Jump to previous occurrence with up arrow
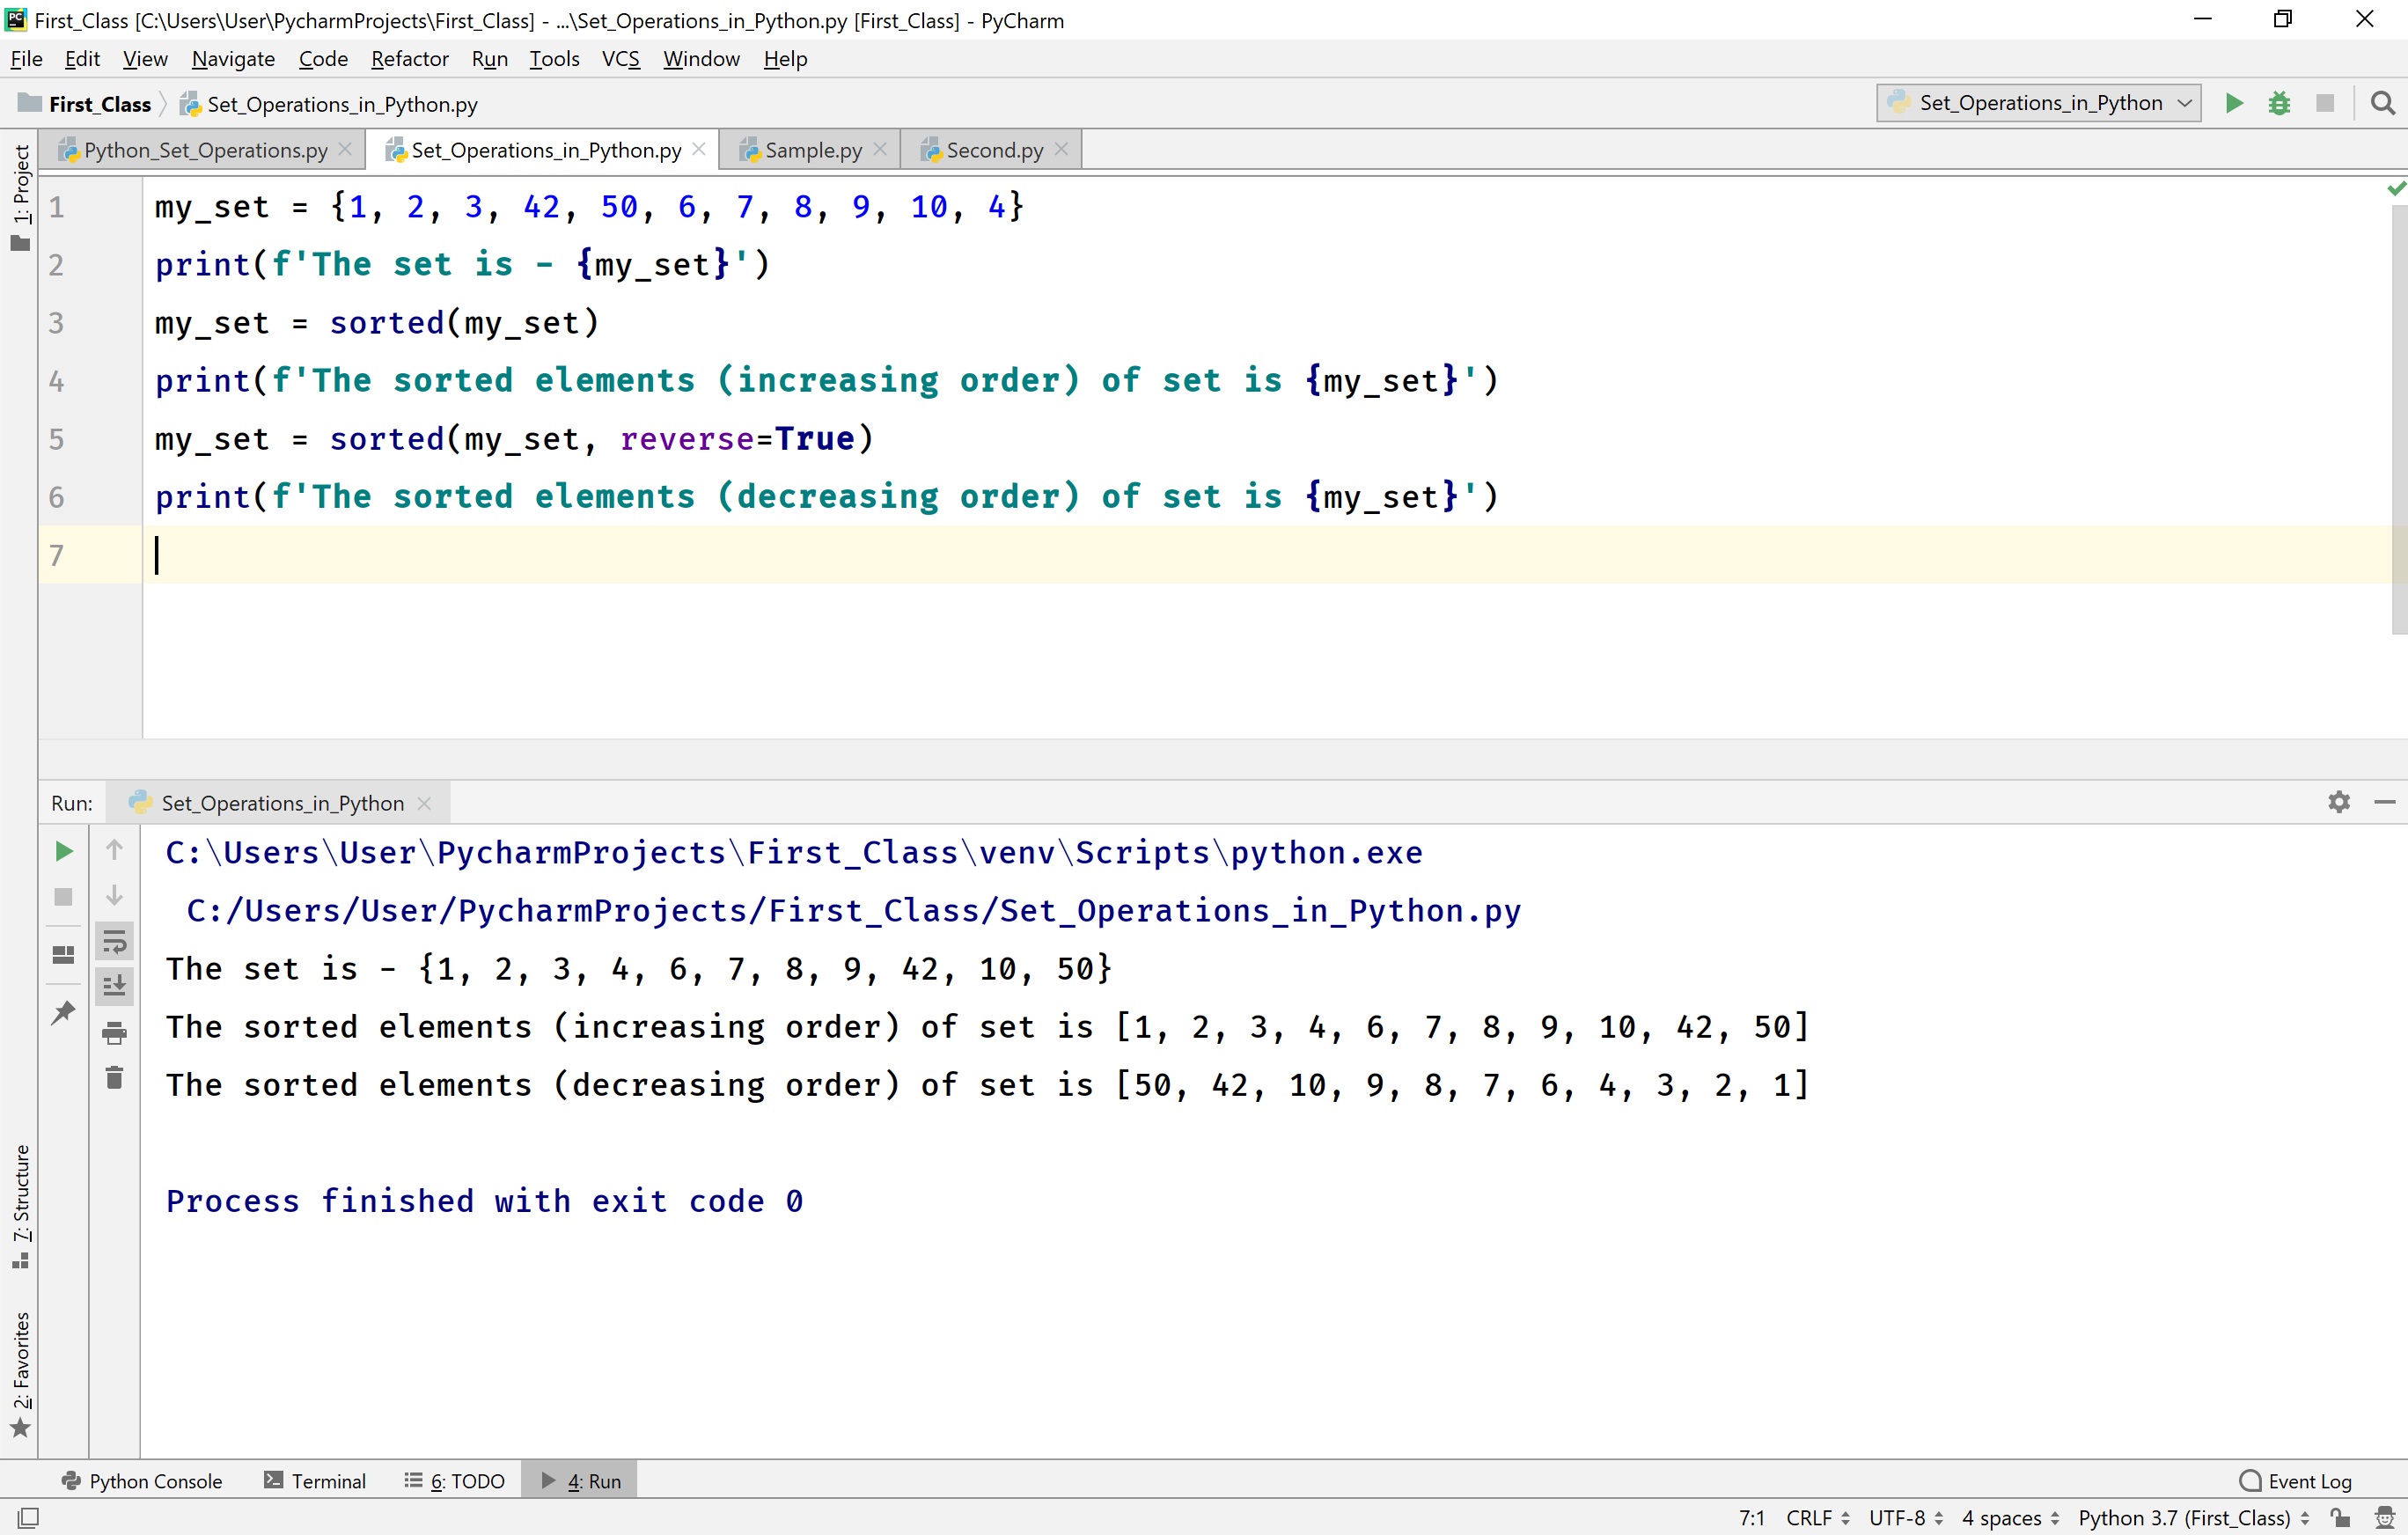The width and height of the screenshot is (2408, 1535). (114, 849)
